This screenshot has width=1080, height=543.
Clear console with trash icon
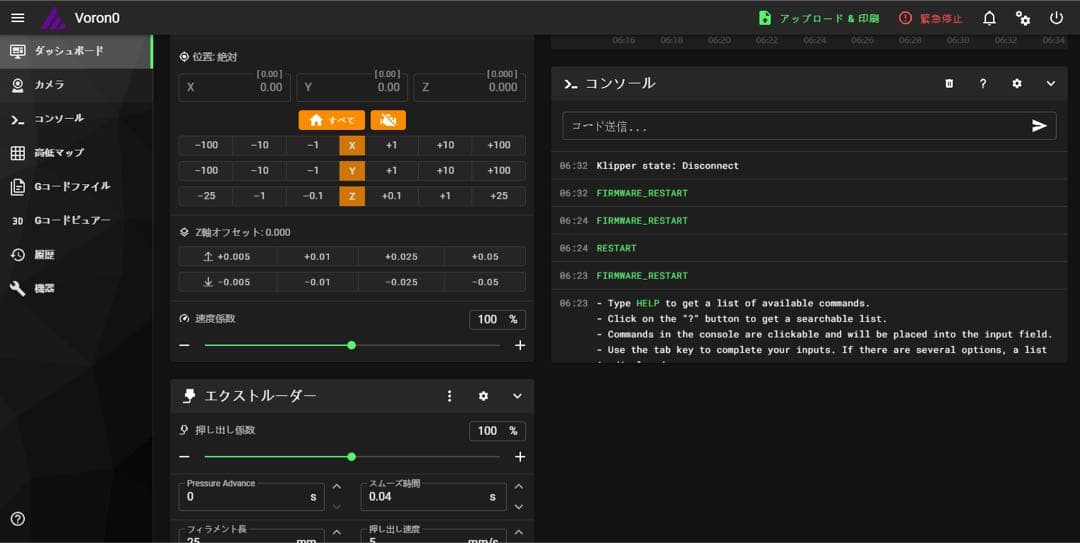(x=949, y=84)
